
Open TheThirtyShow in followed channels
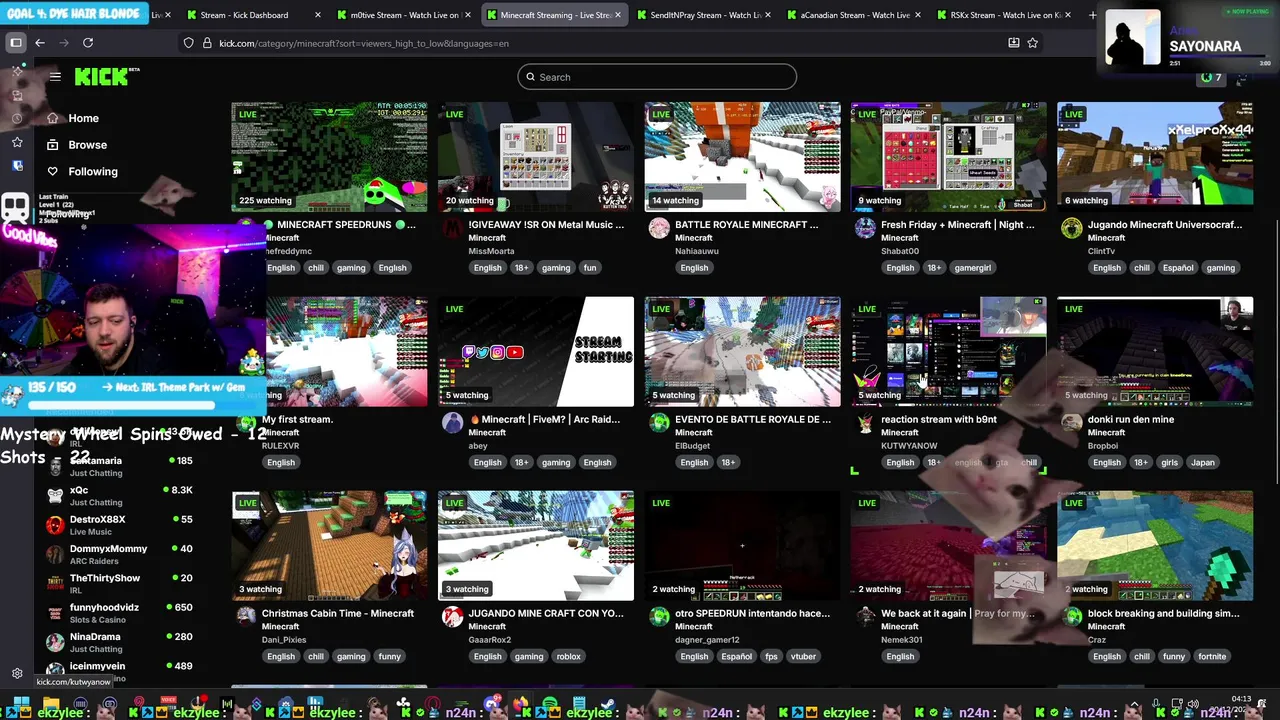click(120, 583)
